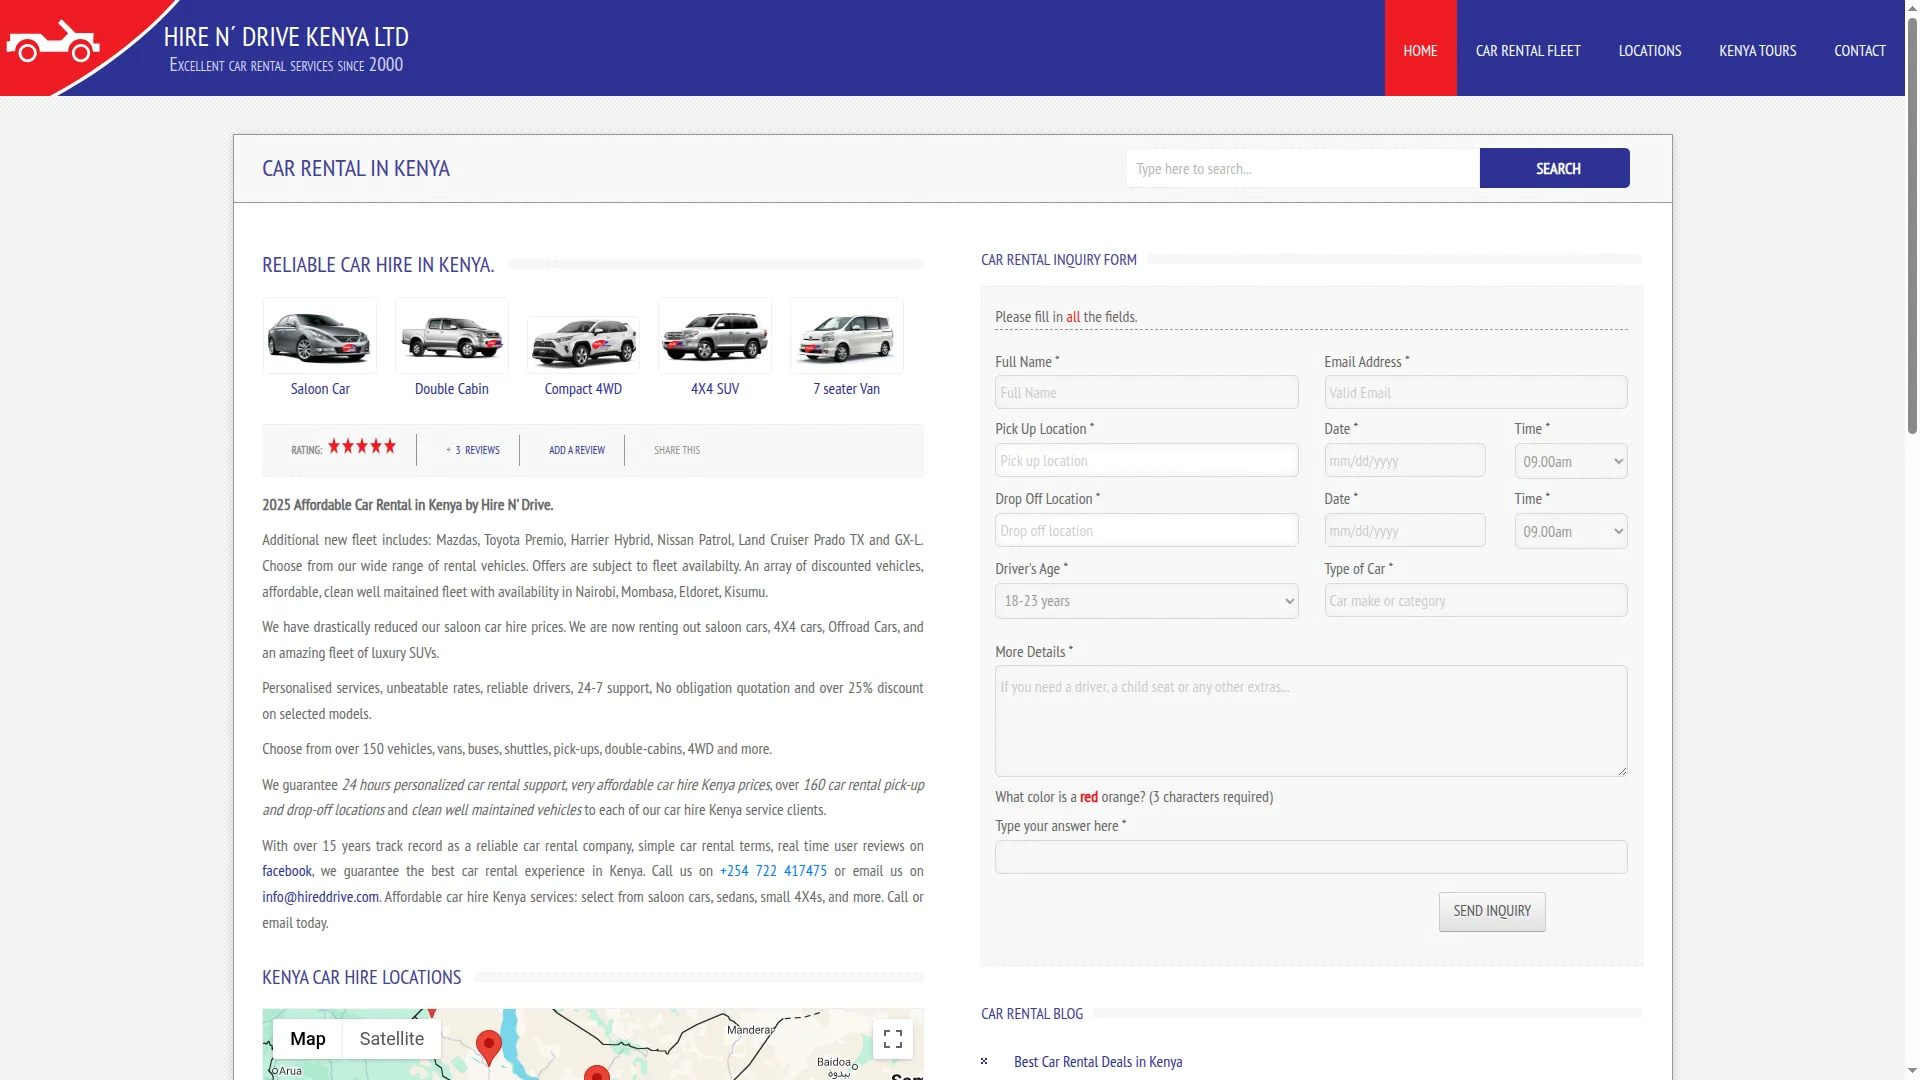Viewport: 1920px width, 1080px height.
Task: Click the Compact 4WD text link
Action: coord(583,389)
